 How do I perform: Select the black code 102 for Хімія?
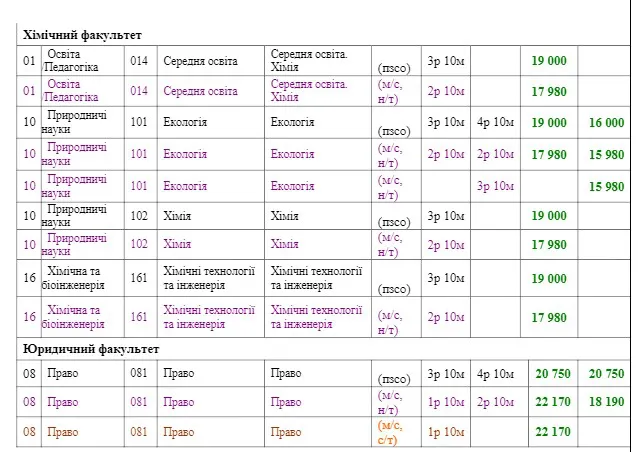pyautogui.click(x=139, y=216)
